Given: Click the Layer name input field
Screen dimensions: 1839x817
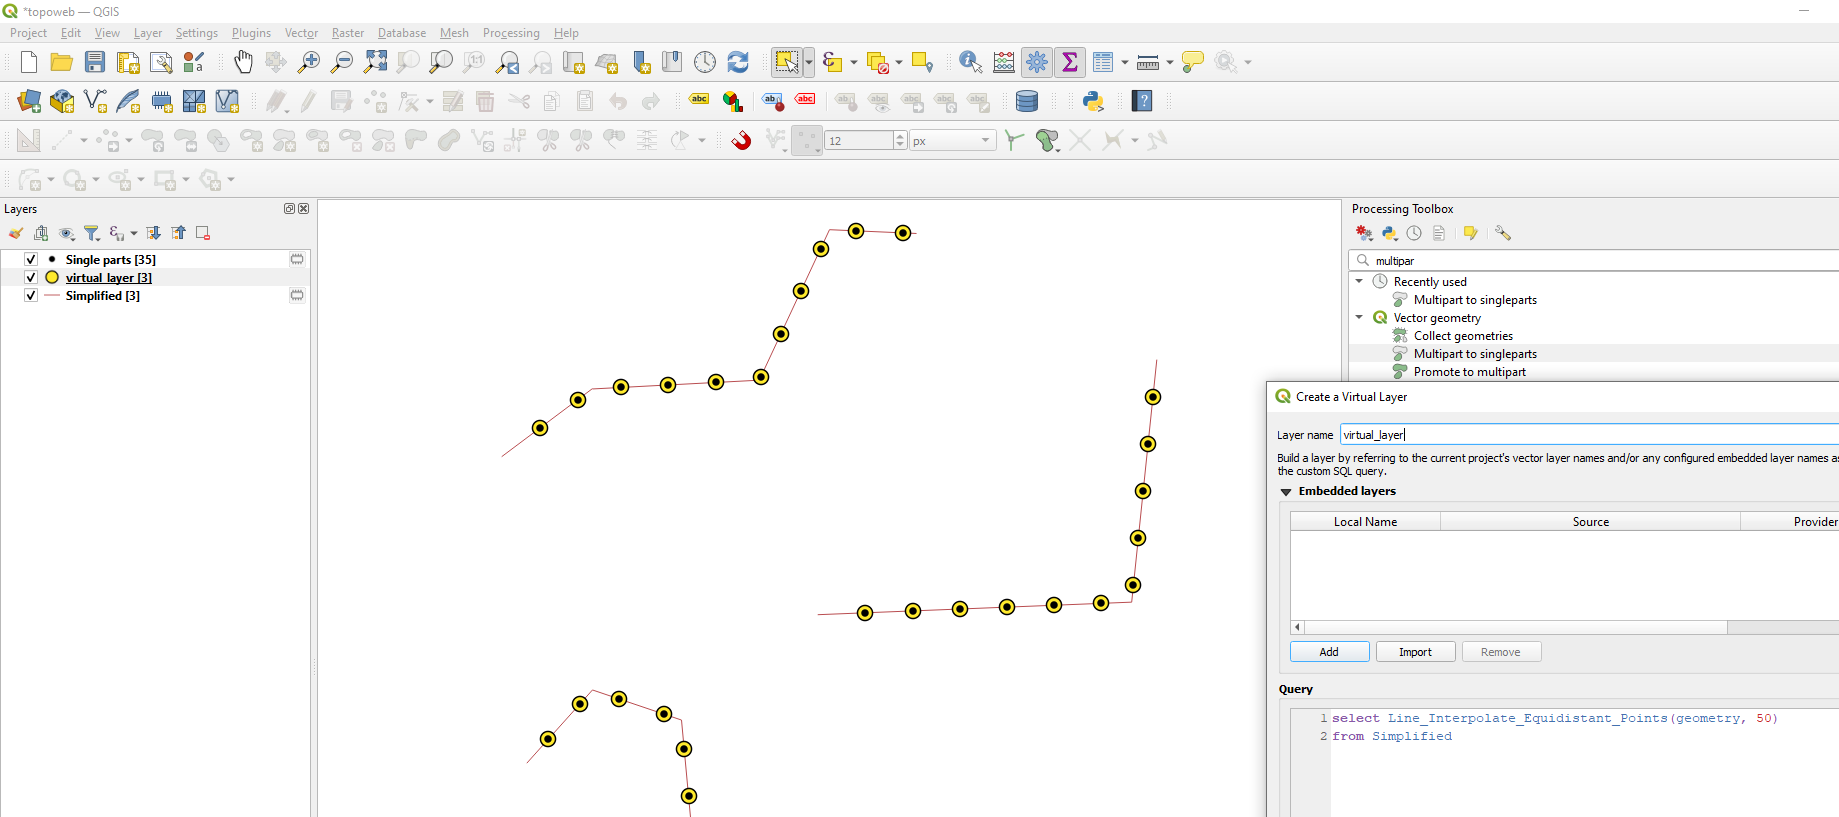Looking at the screenshot, I should tap(1589, 435).
